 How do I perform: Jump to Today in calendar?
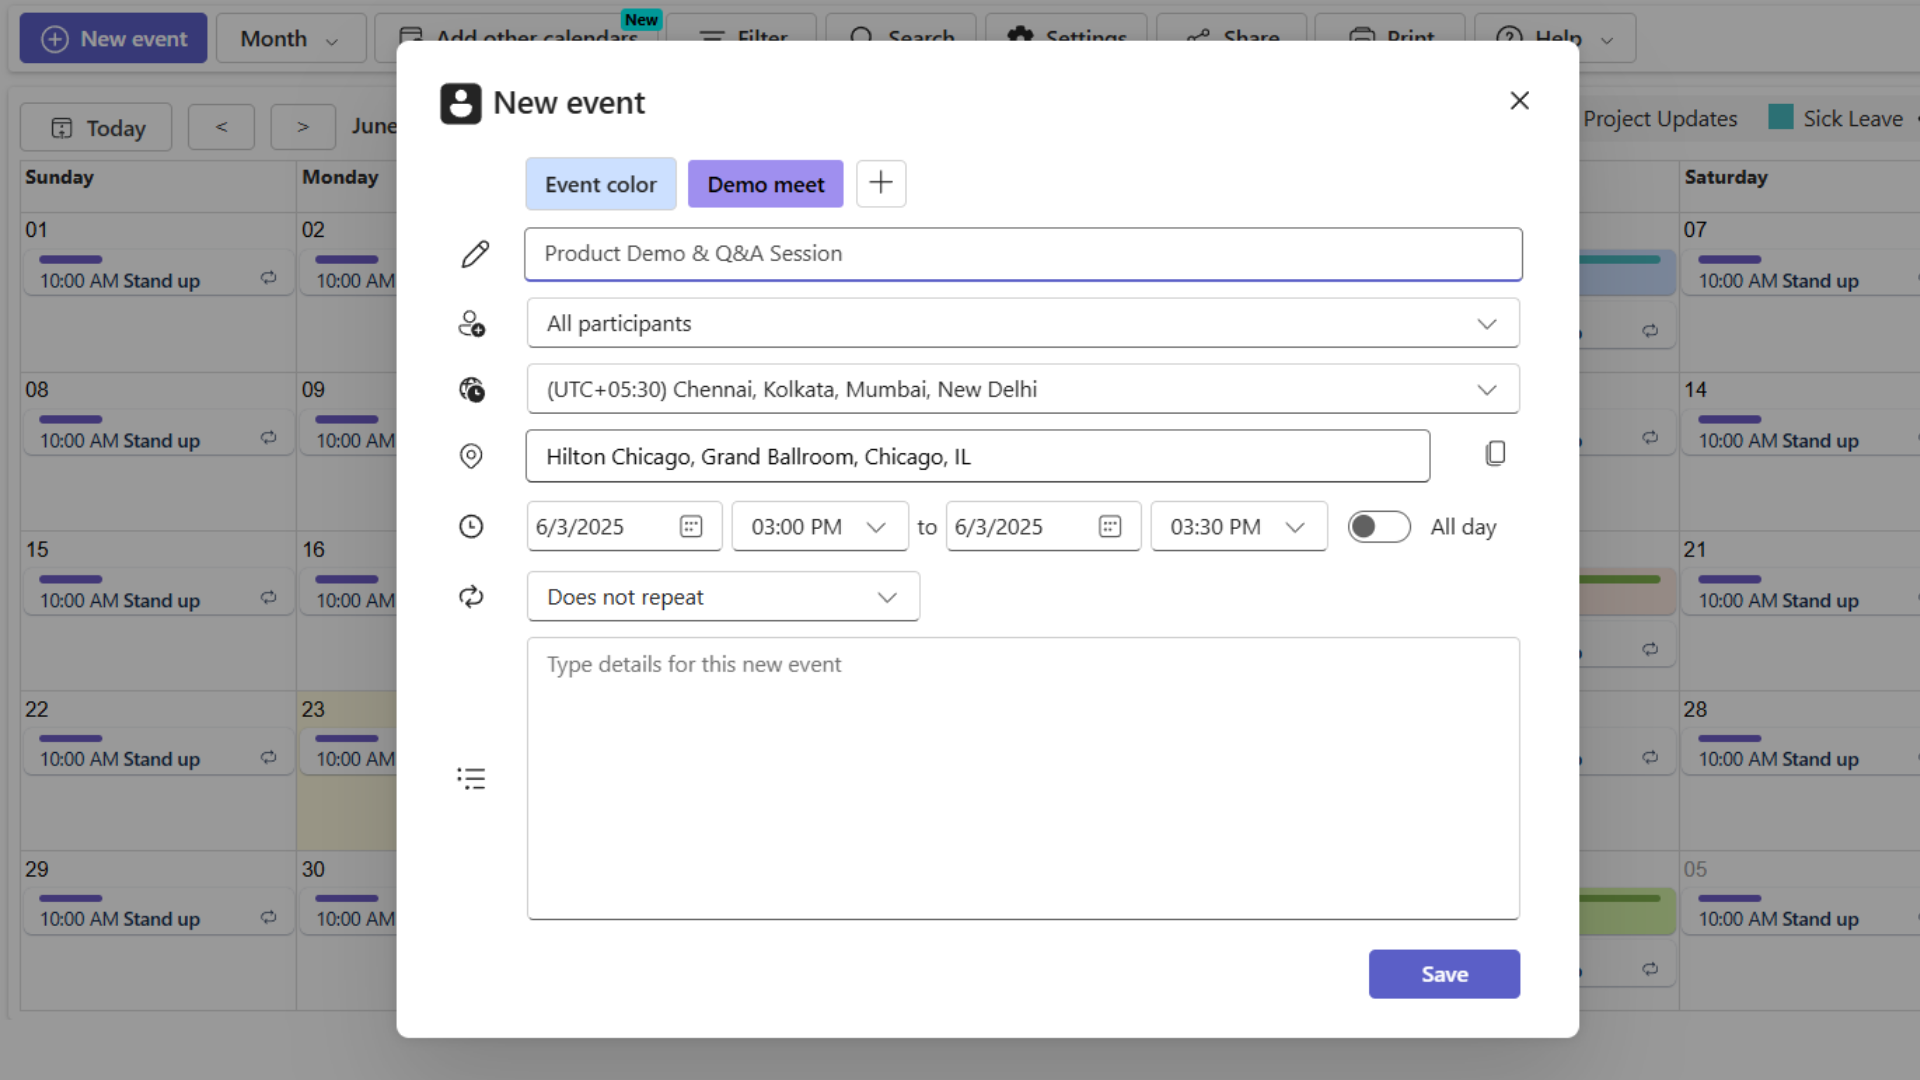click(x=96, y=127)
